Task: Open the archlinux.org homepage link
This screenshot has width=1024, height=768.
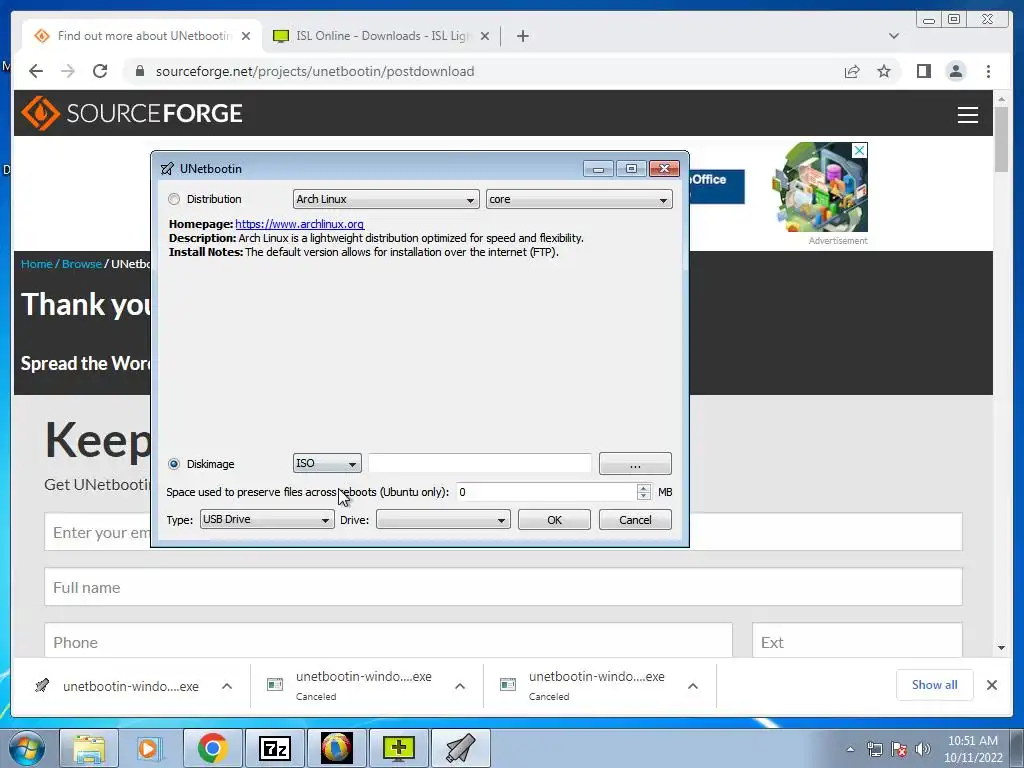Action: click(x=299, y=224)
